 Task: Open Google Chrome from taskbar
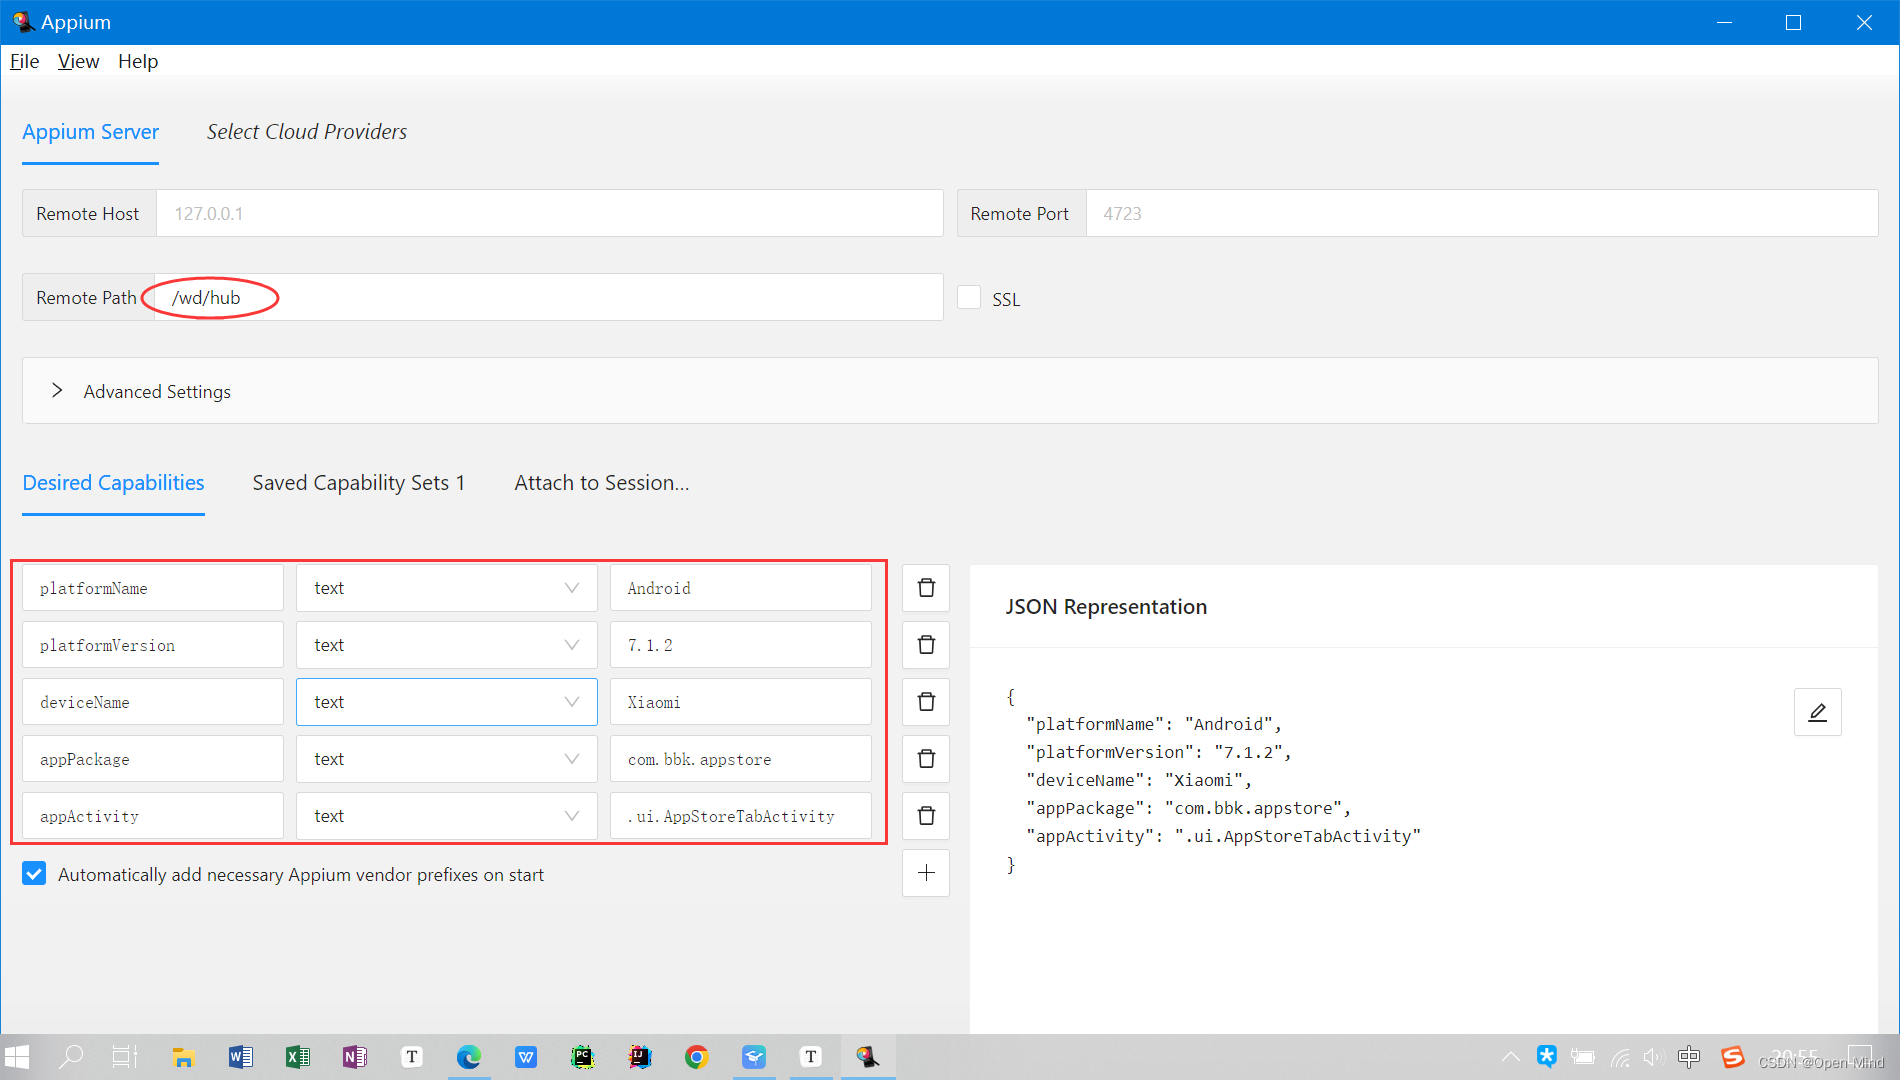click(697, 1057)
